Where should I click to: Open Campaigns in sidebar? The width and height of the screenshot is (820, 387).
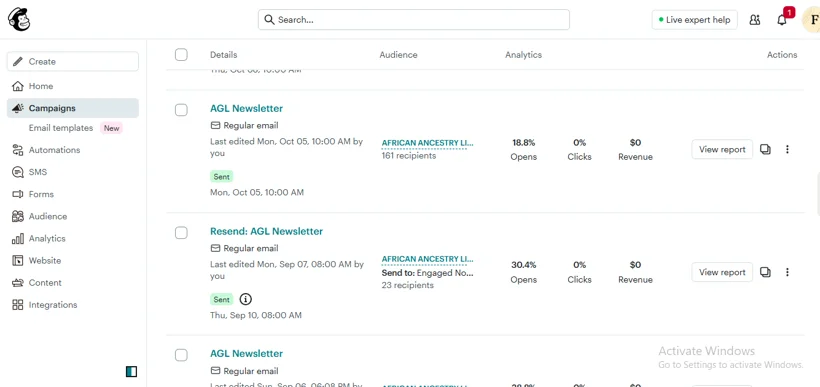[x=73, y=108]
